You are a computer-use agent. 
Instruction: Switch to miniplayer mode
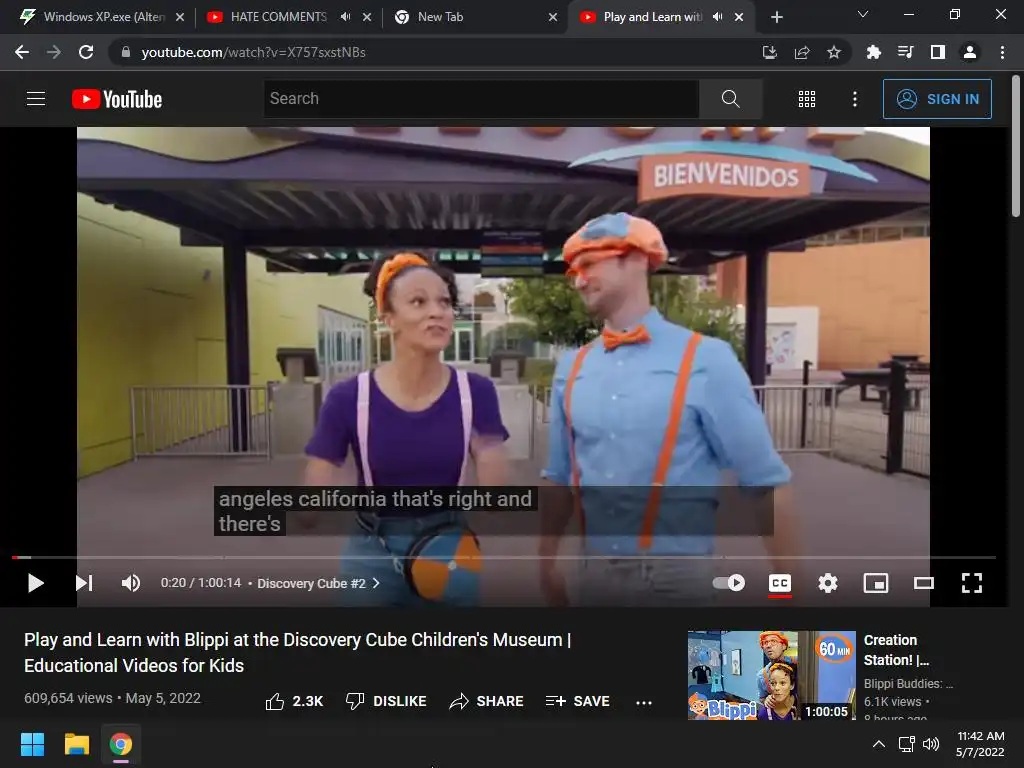[876, 583]
